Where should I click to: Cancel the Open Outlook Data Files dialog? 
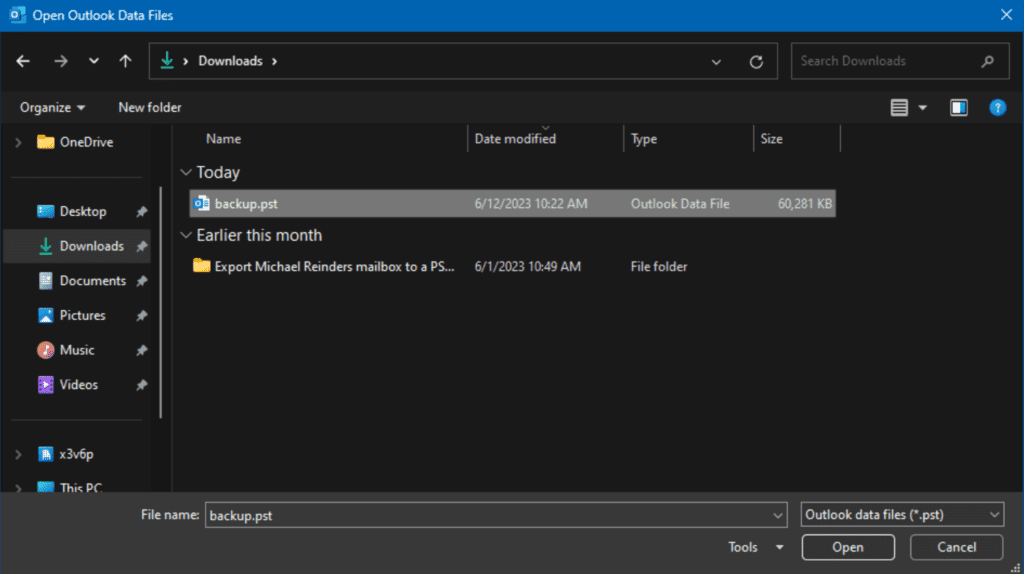[x=957, y=547]
